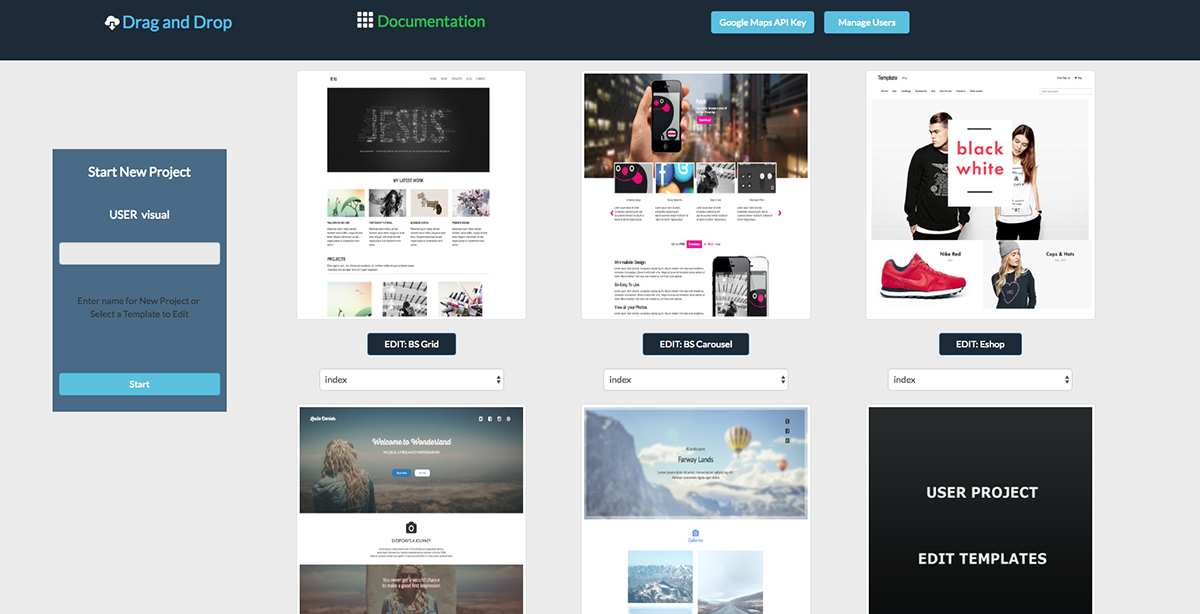The height and width of the screenshot is (614, 1200).
Task: Select the Welcome to Wonderland template thumbnail
Action: point(412,510)
